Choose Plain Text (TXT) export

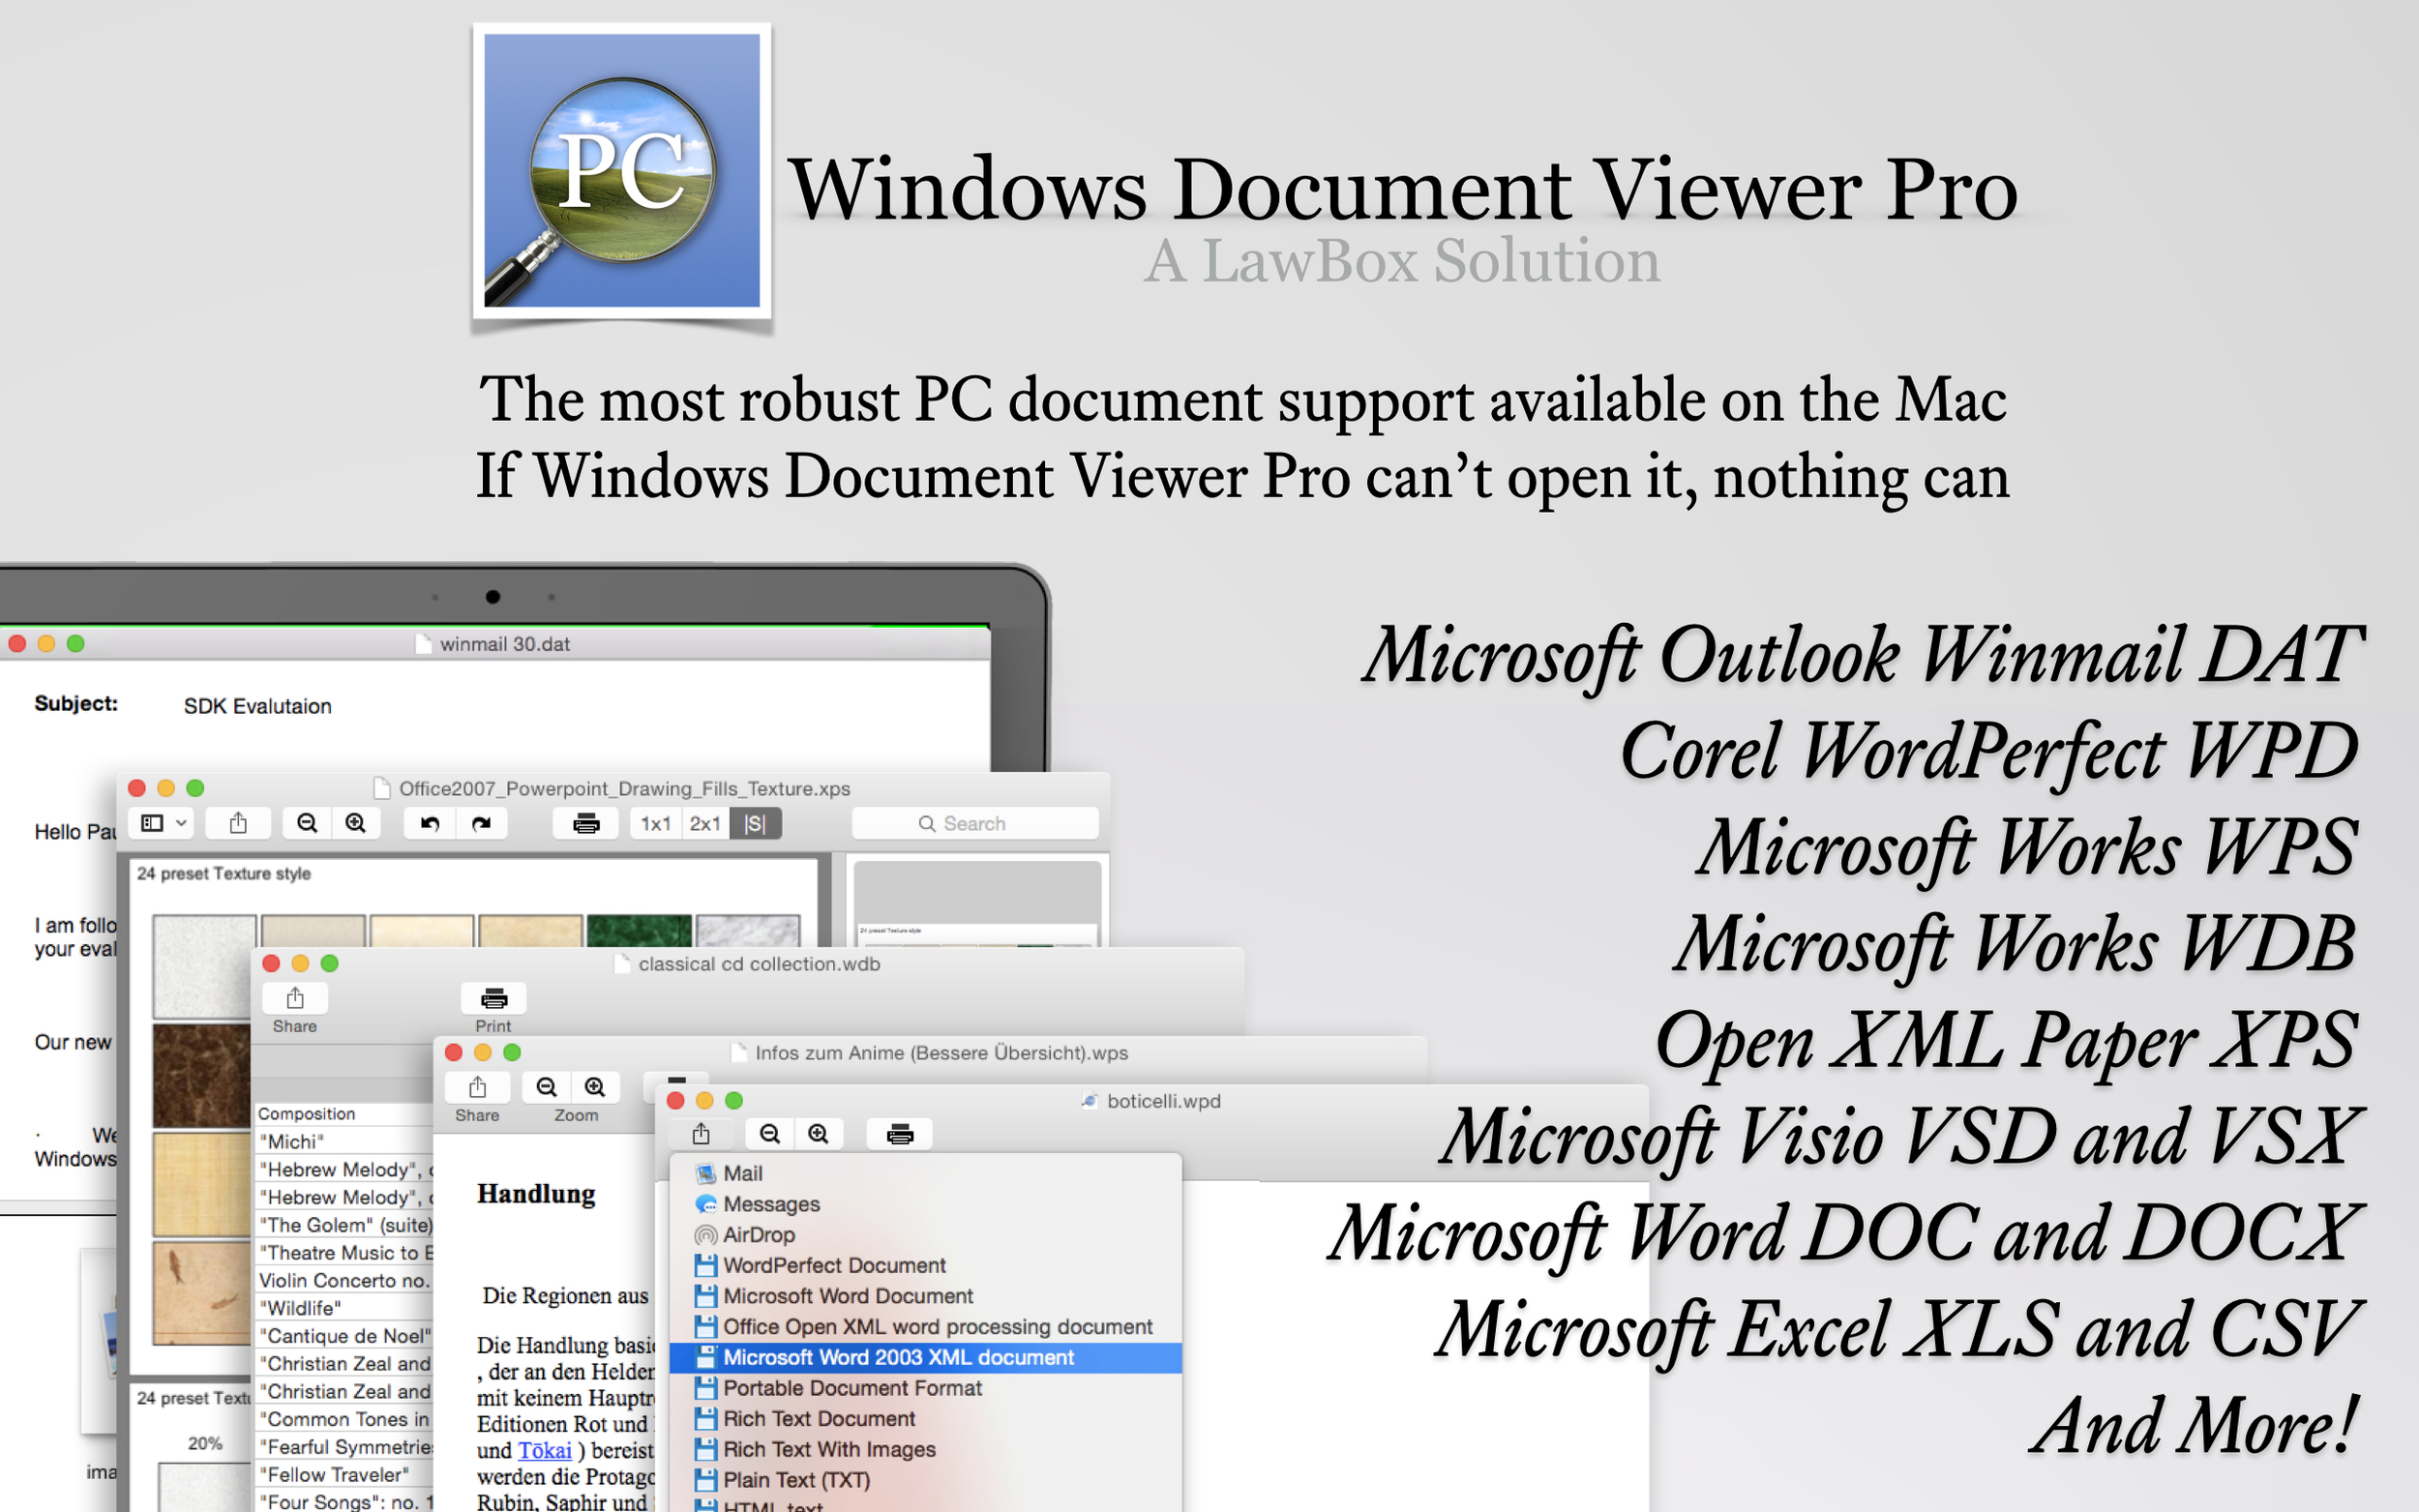[925, 1480]
